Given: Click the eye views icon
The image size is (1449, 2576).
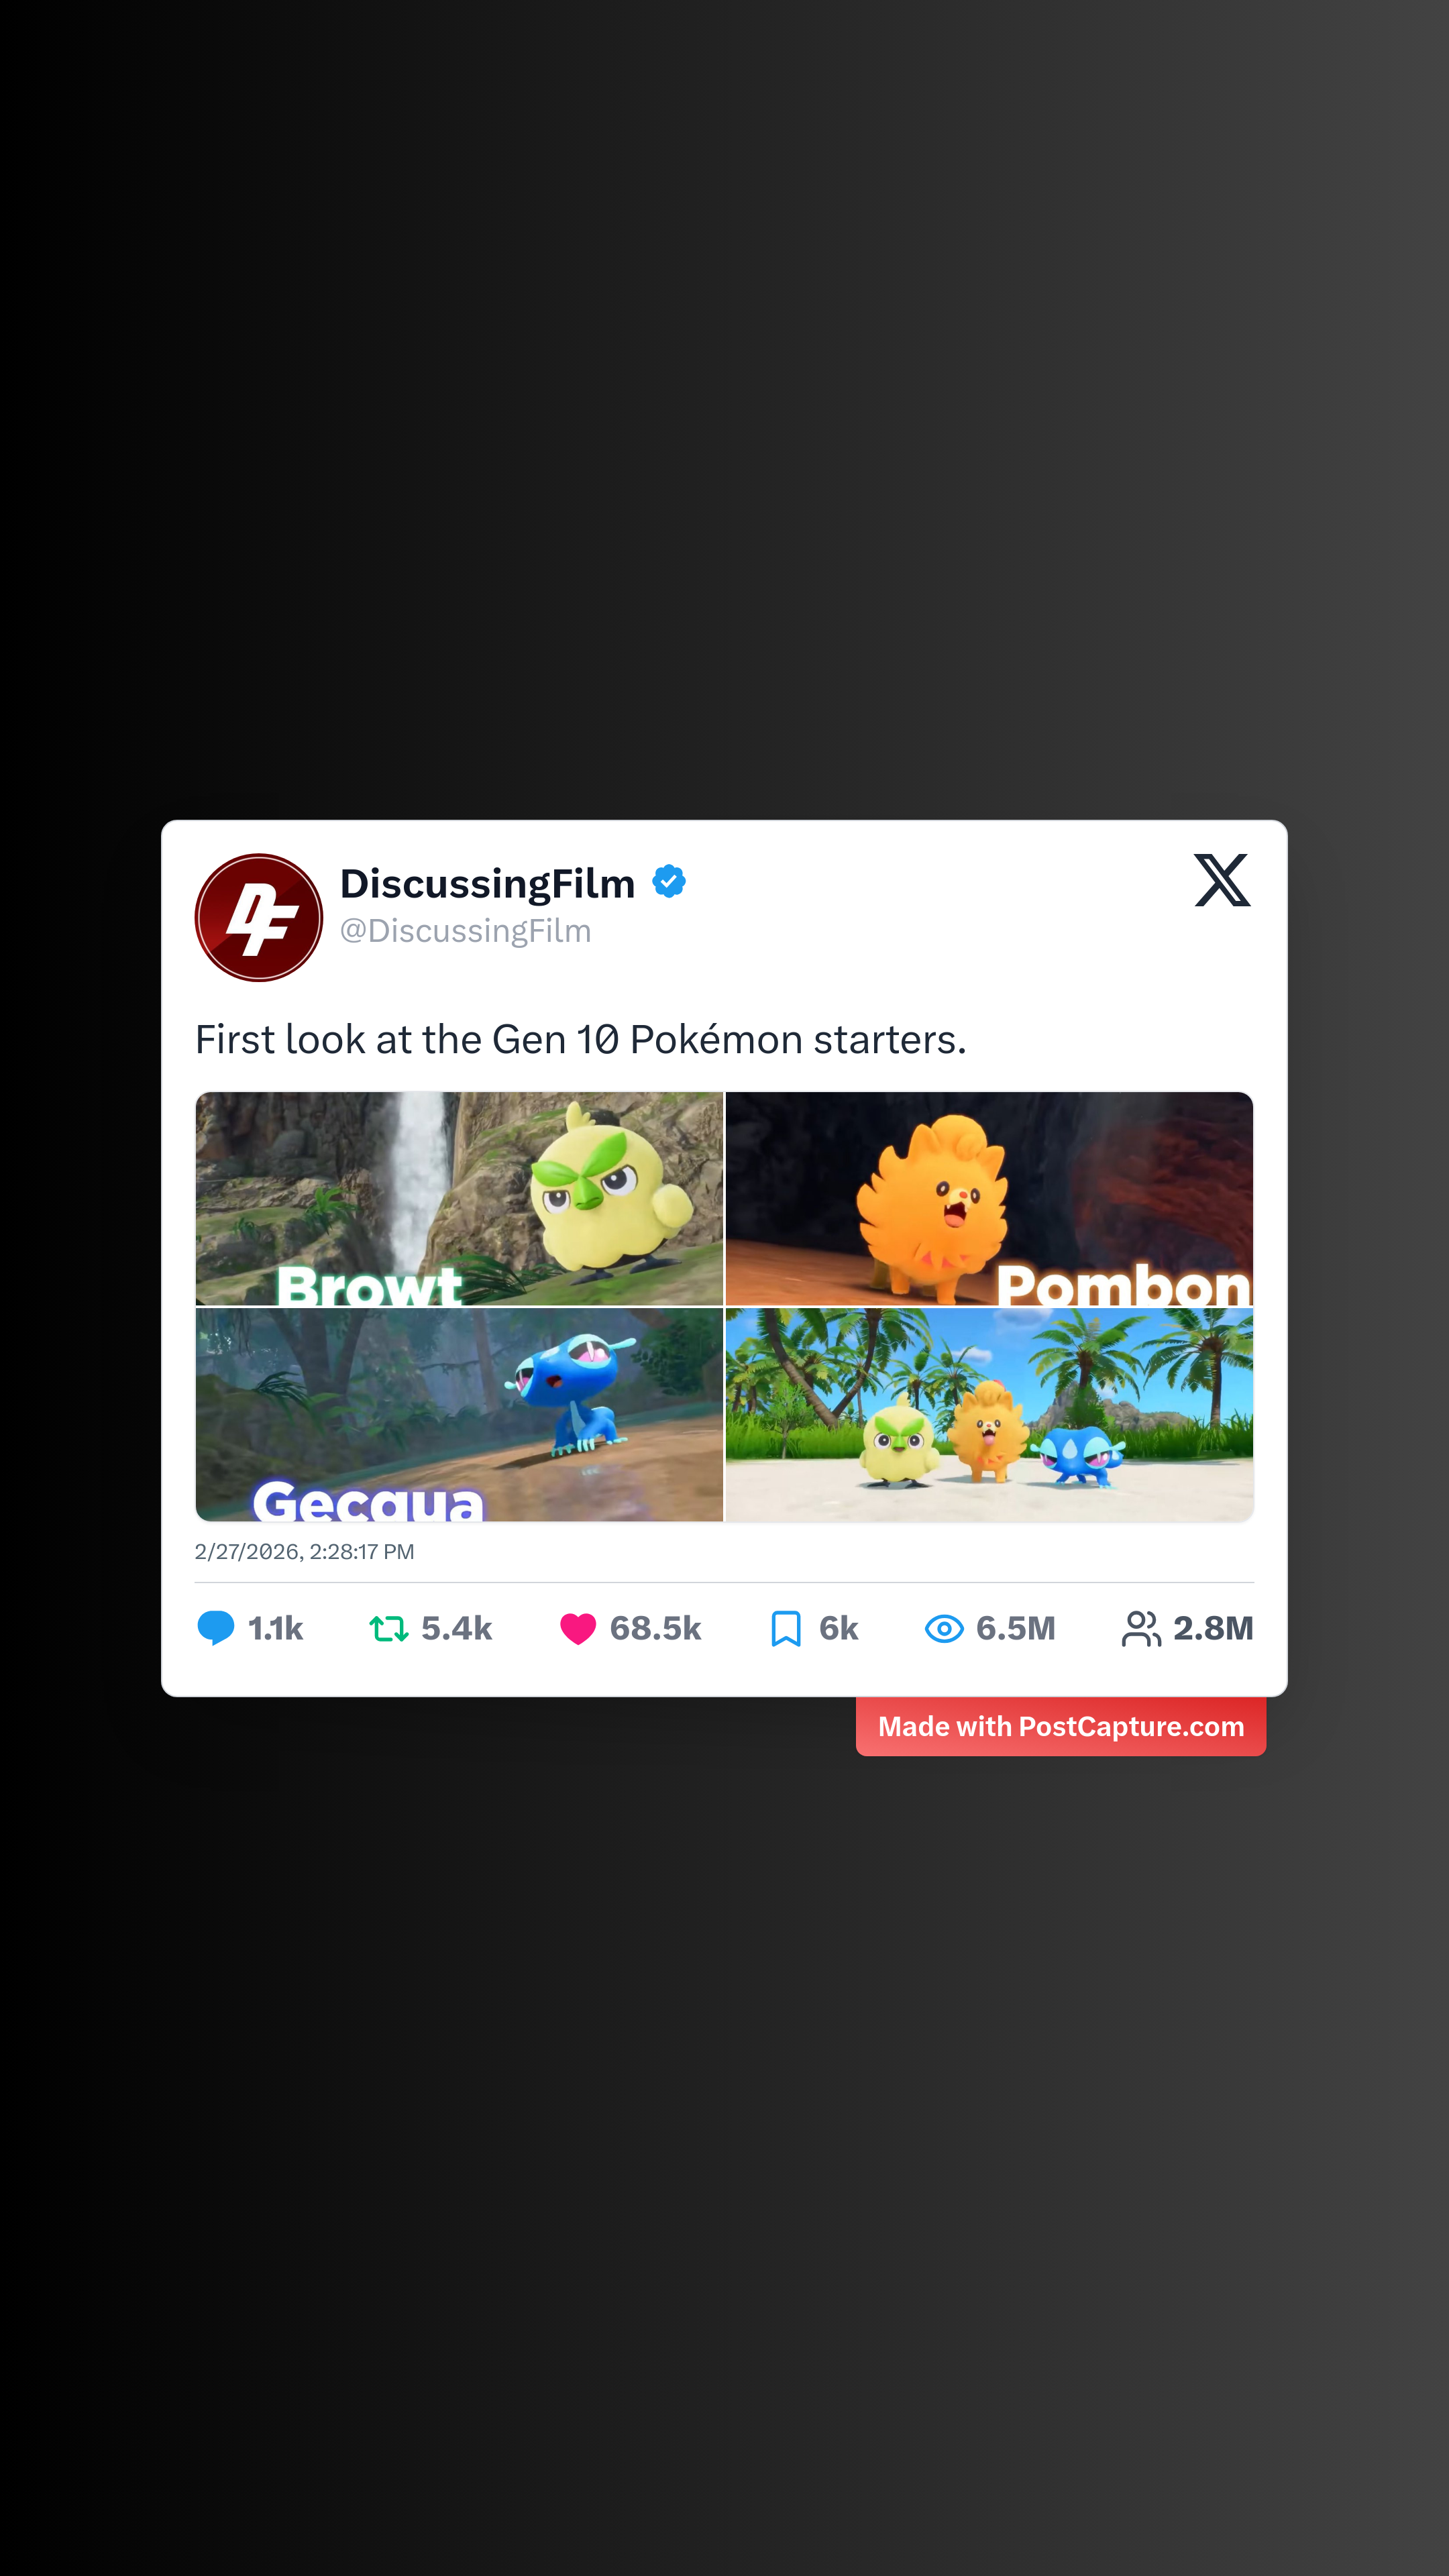Looking at the screenshot, I should pyautogui.click(x=944, y=1629).
